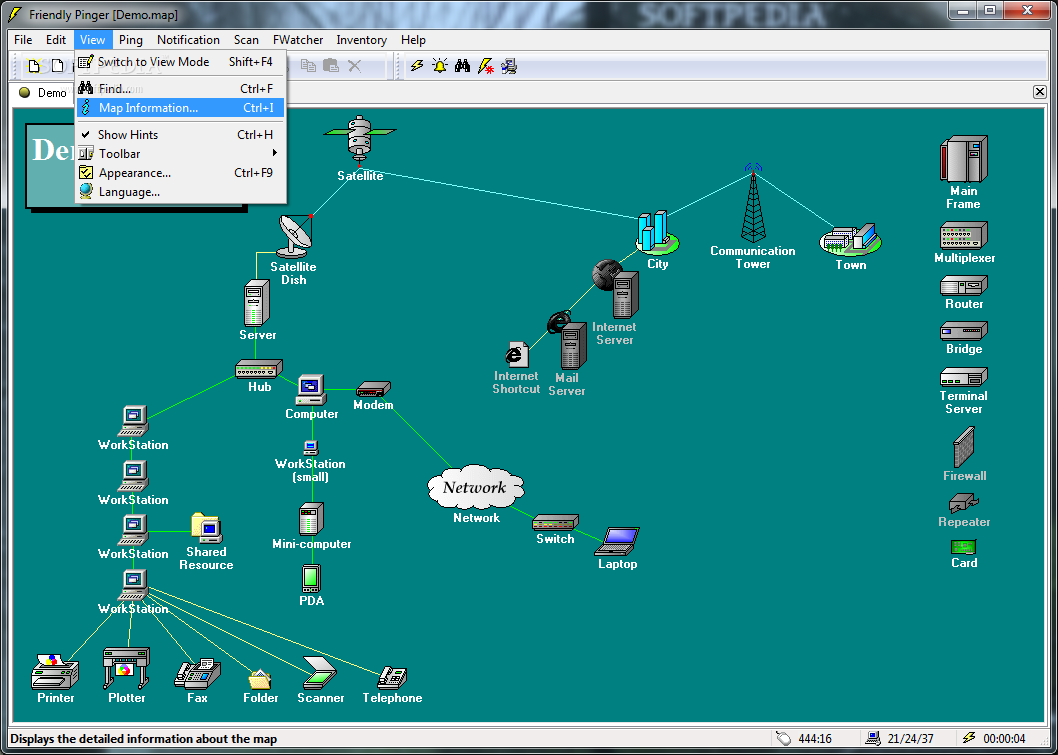Select the Scanner icon
1058x755 pixels.
320,672
